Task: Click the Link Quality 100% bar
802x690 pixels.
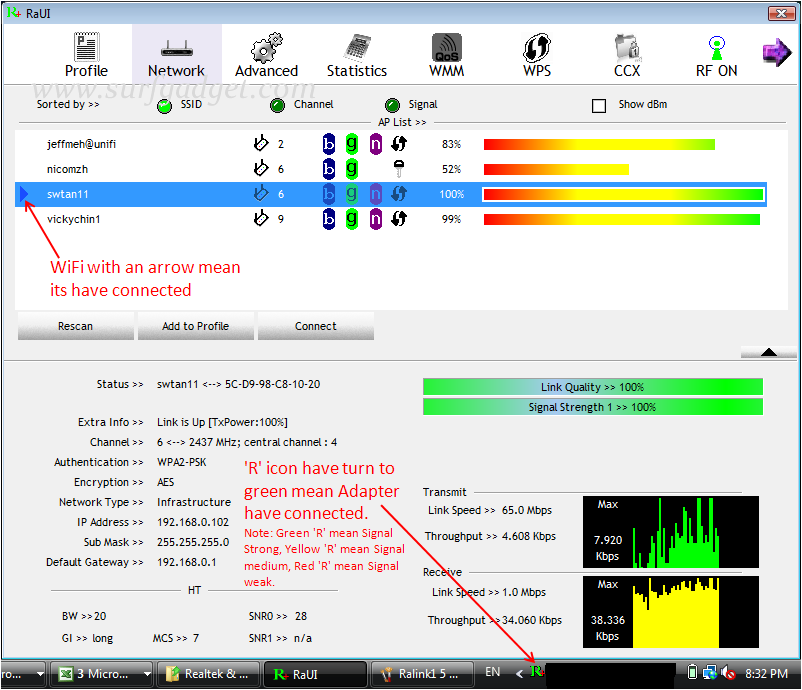Action: pos(593,387)
